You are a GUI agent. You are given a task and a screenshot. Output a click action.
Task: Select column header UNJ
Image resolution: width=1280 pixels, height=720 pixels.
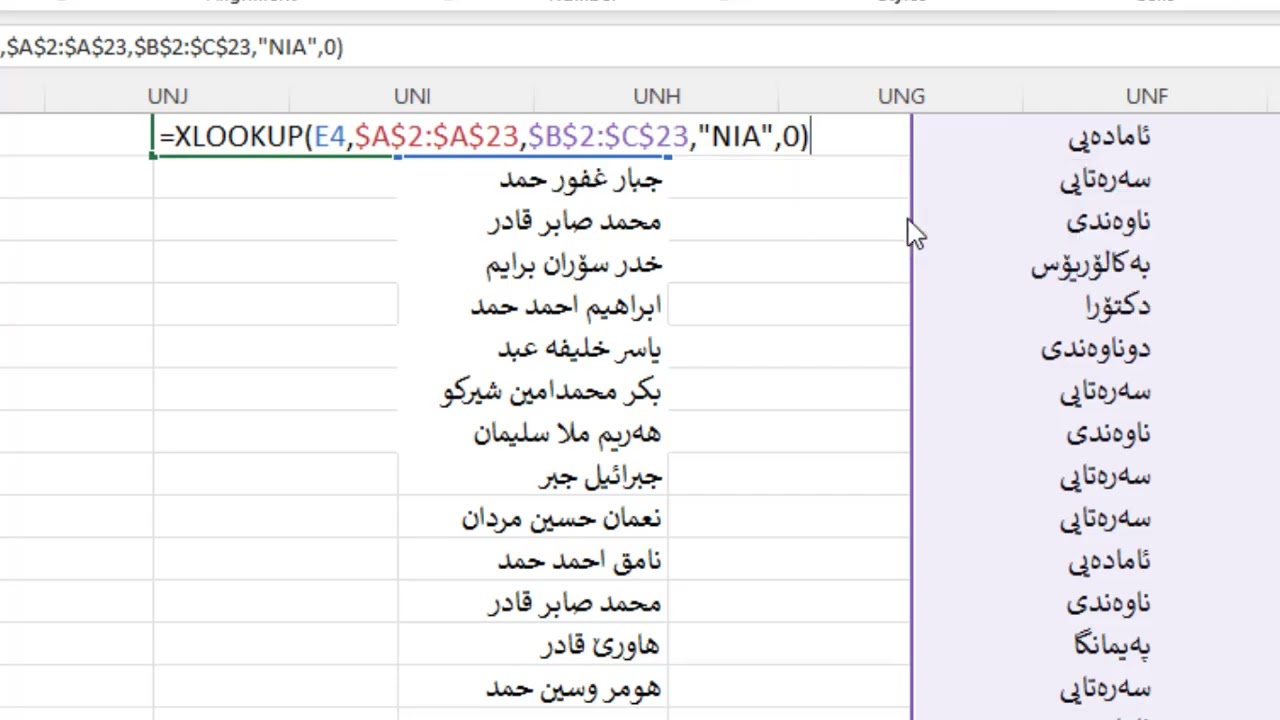coord(167,96)
